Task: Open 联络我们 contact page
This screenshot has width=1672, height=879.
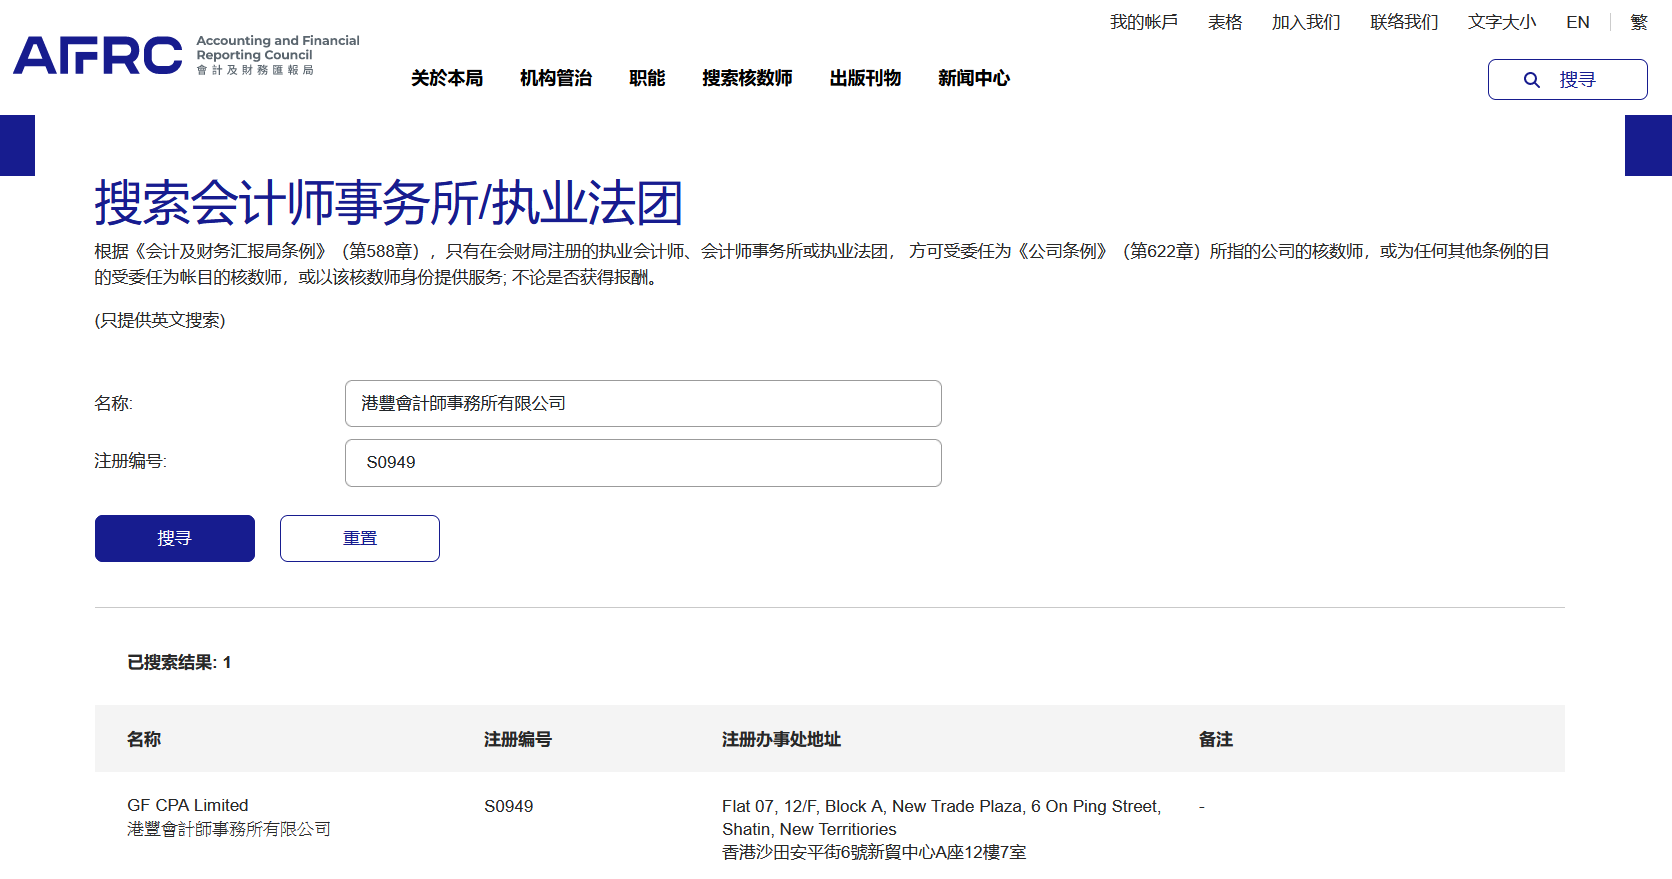Action: (1403, 22)
